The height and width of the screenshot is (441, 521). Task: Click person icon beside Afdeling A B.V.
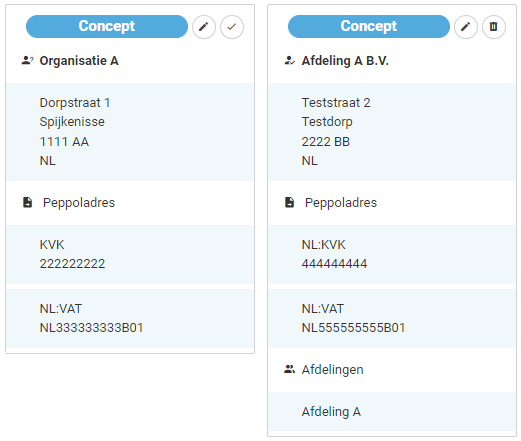coord(289,61)
